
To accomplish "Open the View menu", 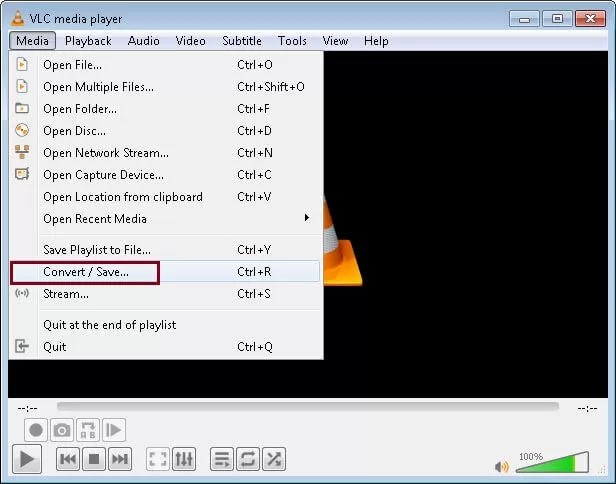I will tap(335, 41).
